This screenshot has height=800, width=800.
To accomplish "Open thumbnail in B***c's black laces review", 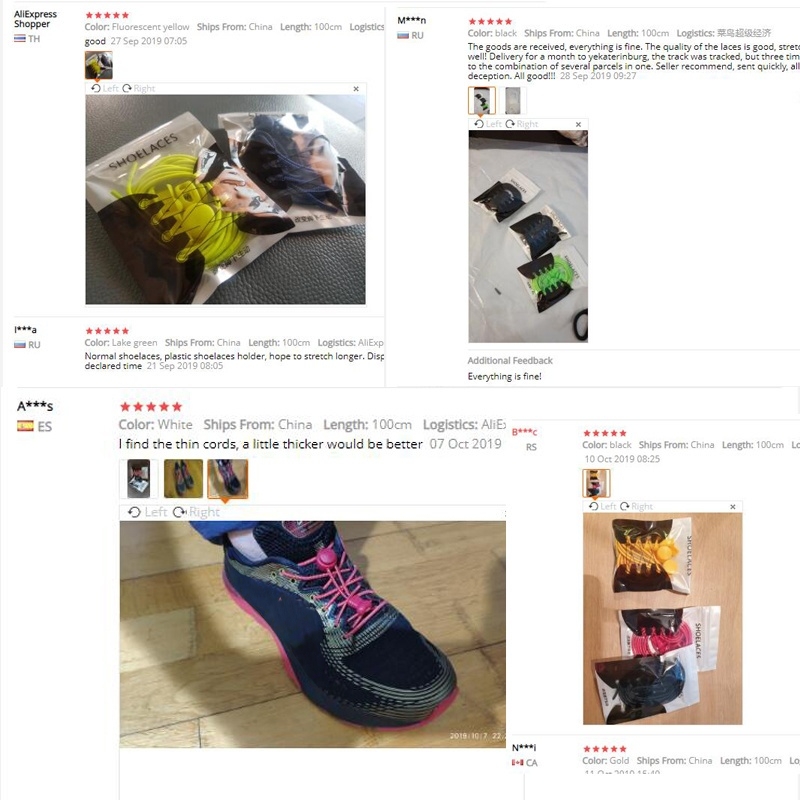I will click(x=596, y=483).
